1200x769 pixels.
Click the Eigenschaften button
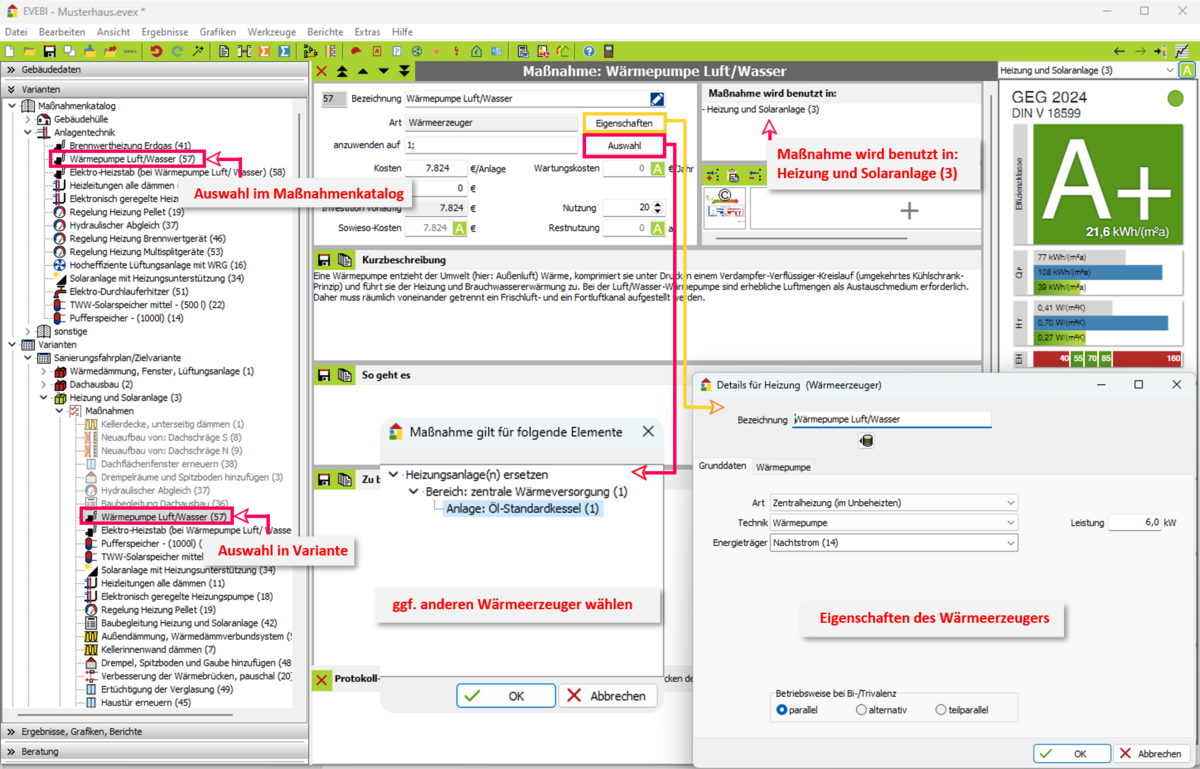[x=623, y=123]
